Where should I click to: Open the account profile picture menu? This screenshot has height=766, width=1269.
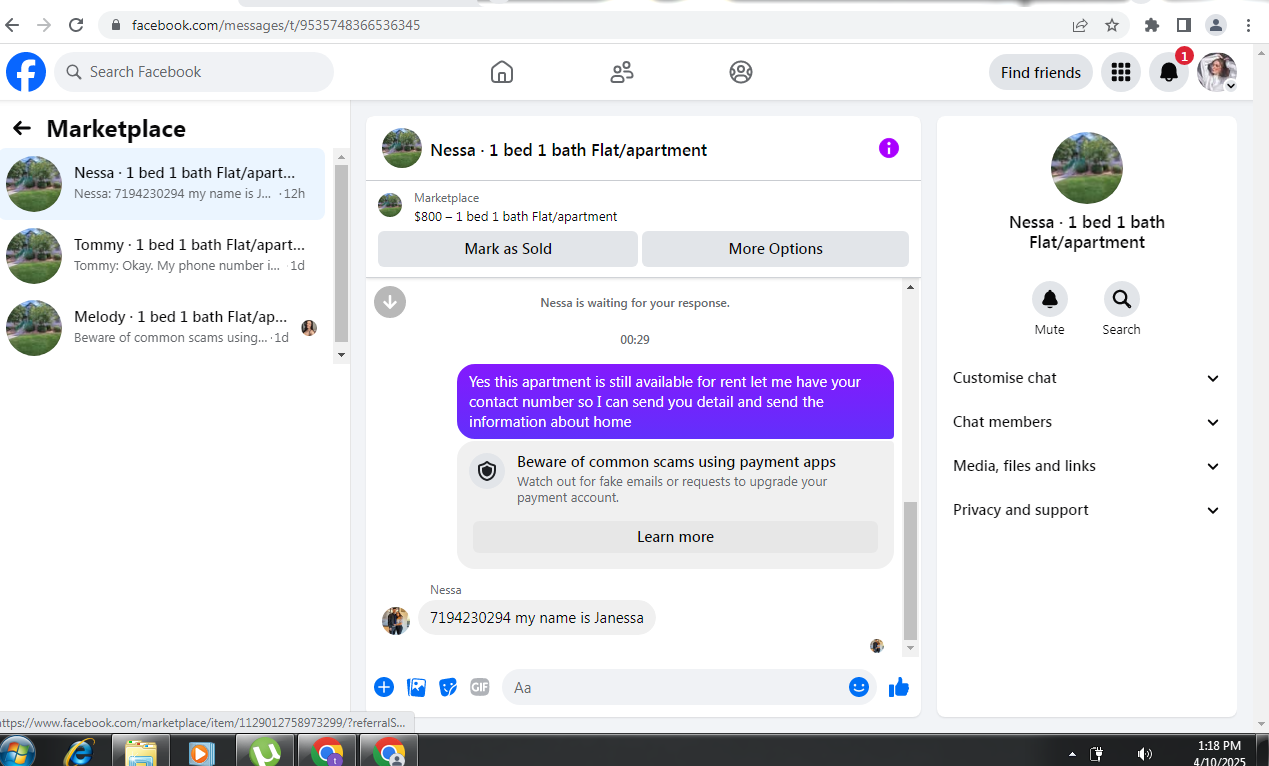1217,72
